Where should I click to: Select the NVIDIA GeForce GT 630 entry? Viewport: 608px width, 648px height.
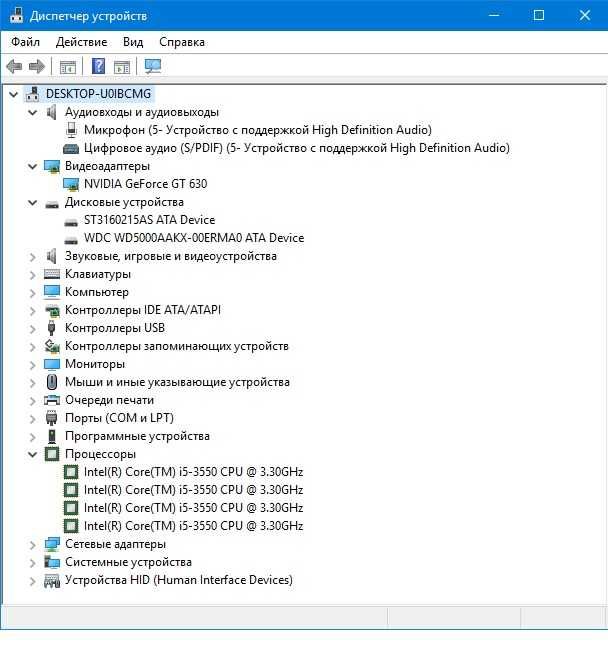click(145, 184)
